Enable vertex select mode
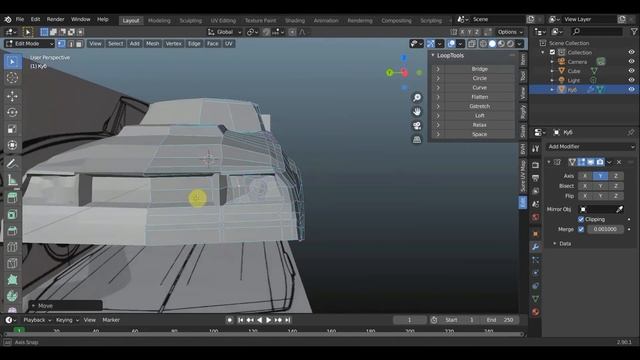The height and width of the screenshot is (360, 640). [x=61, y=44]
